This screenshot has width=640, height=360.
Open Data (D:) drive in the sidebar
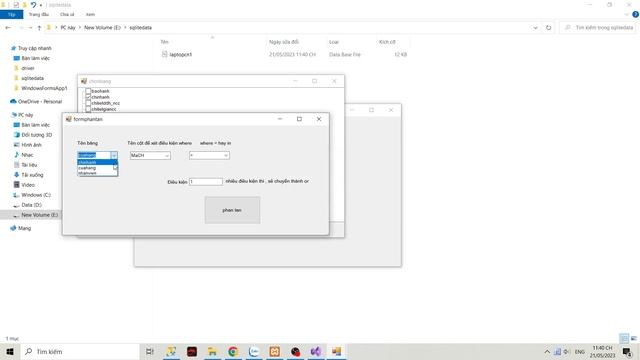click(31, 205)
